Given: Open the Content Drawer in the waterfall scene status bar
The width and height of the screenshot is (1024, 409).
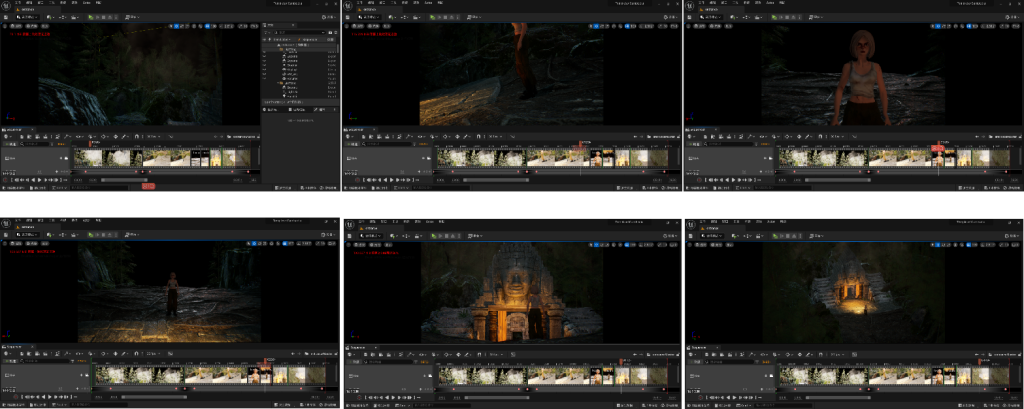Looking at the screenshot, I should coord(12,186).
